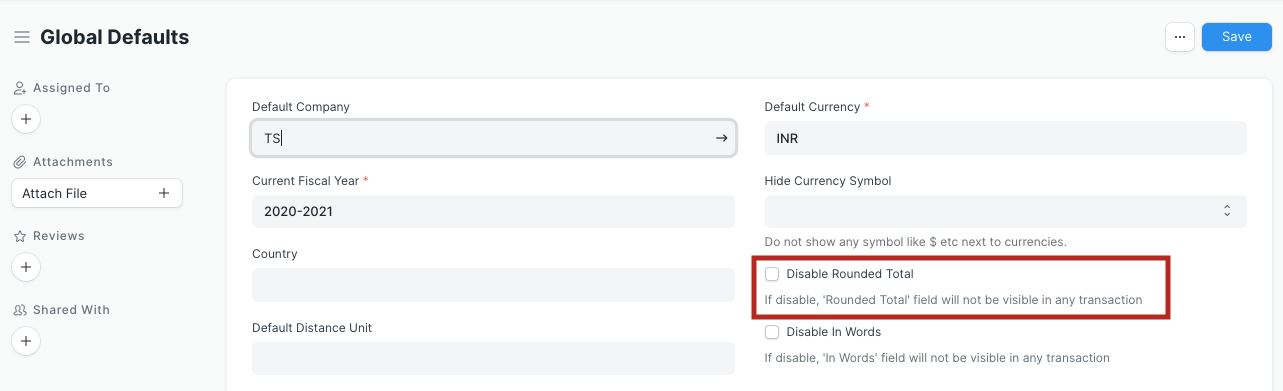Viewport: 1283px width, 391px height.
Task: Follow the arrow link in Default Company field
Action: pos(721,138)
